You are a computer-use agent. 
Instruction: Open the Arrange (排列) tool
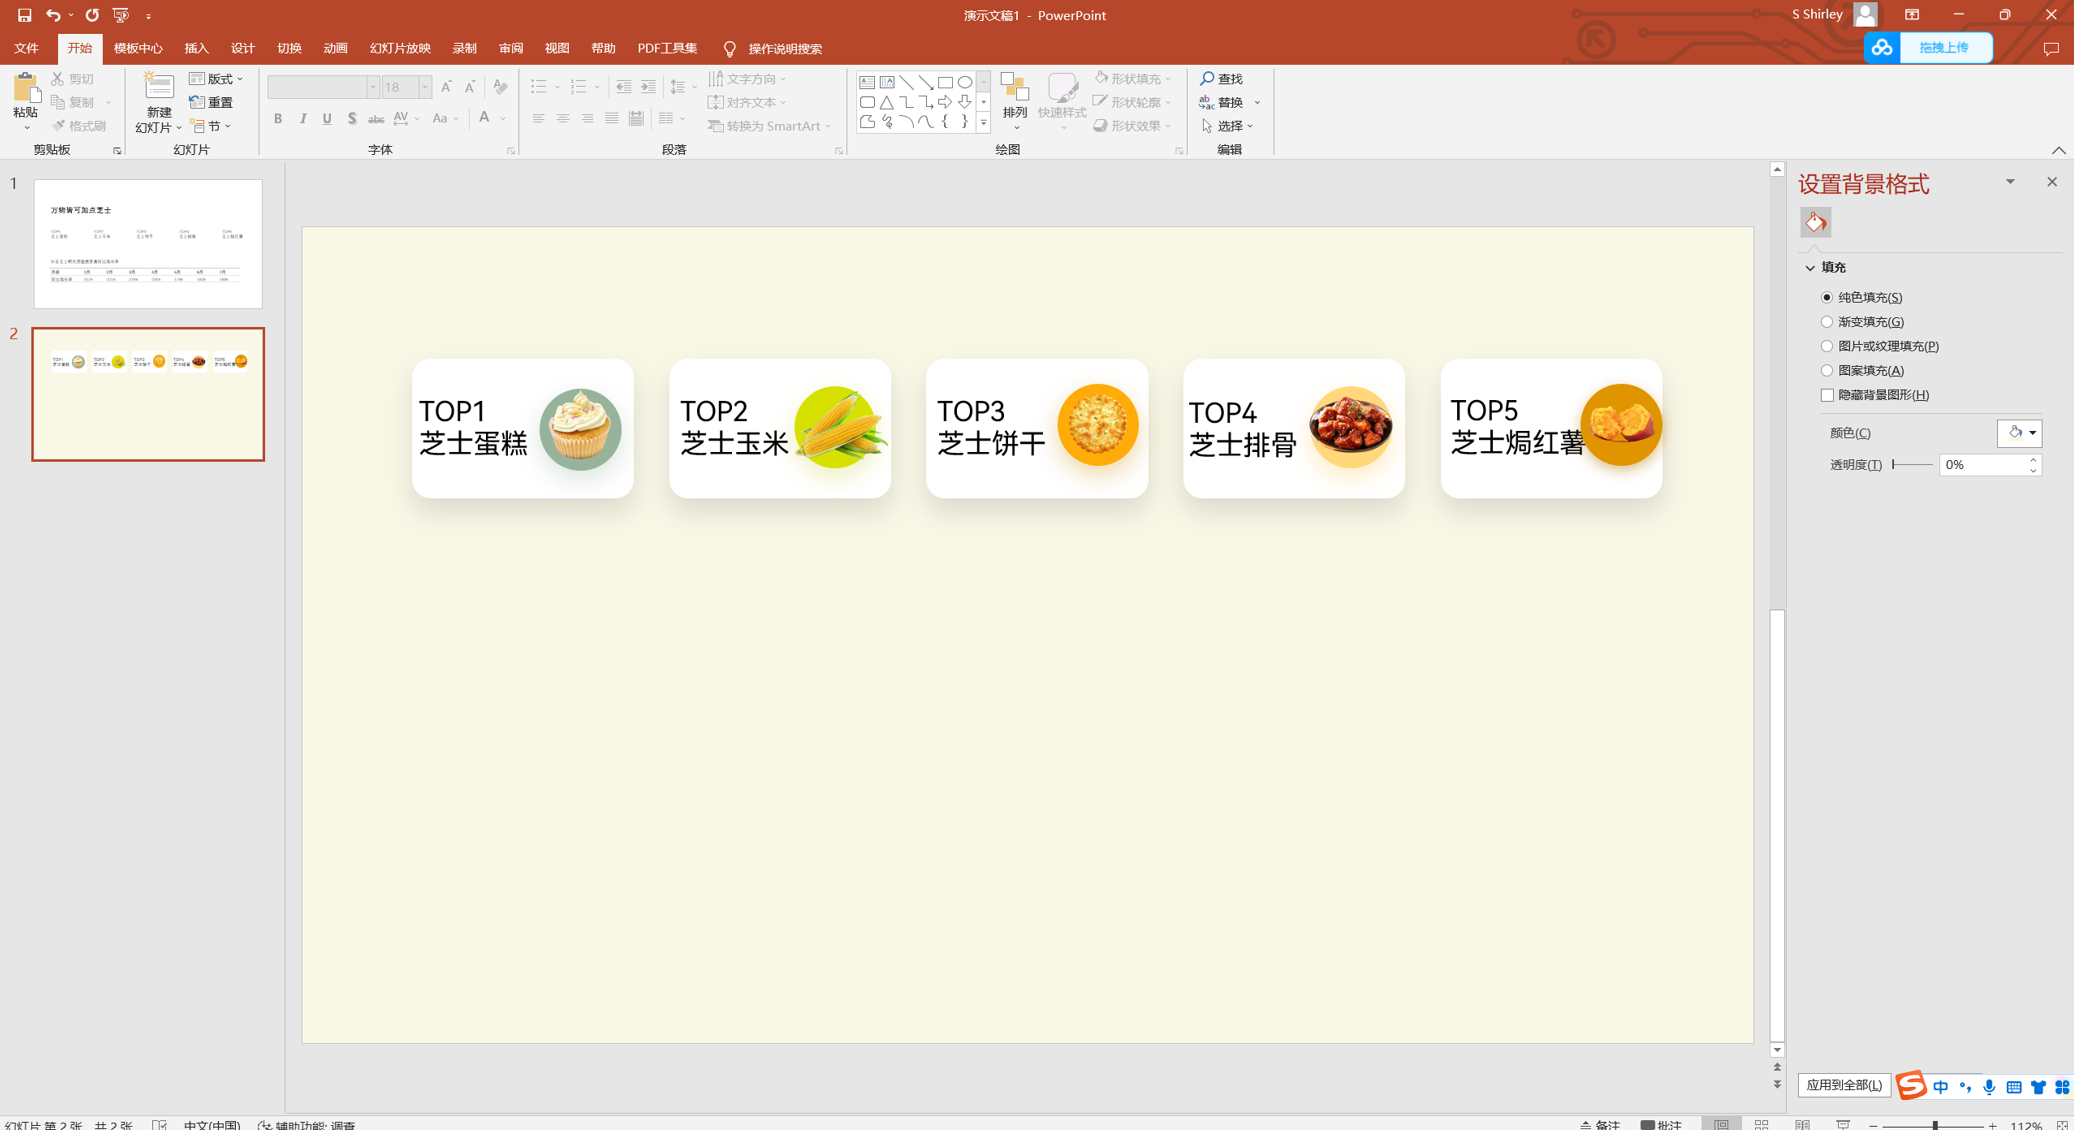(x=1015, y=97)
